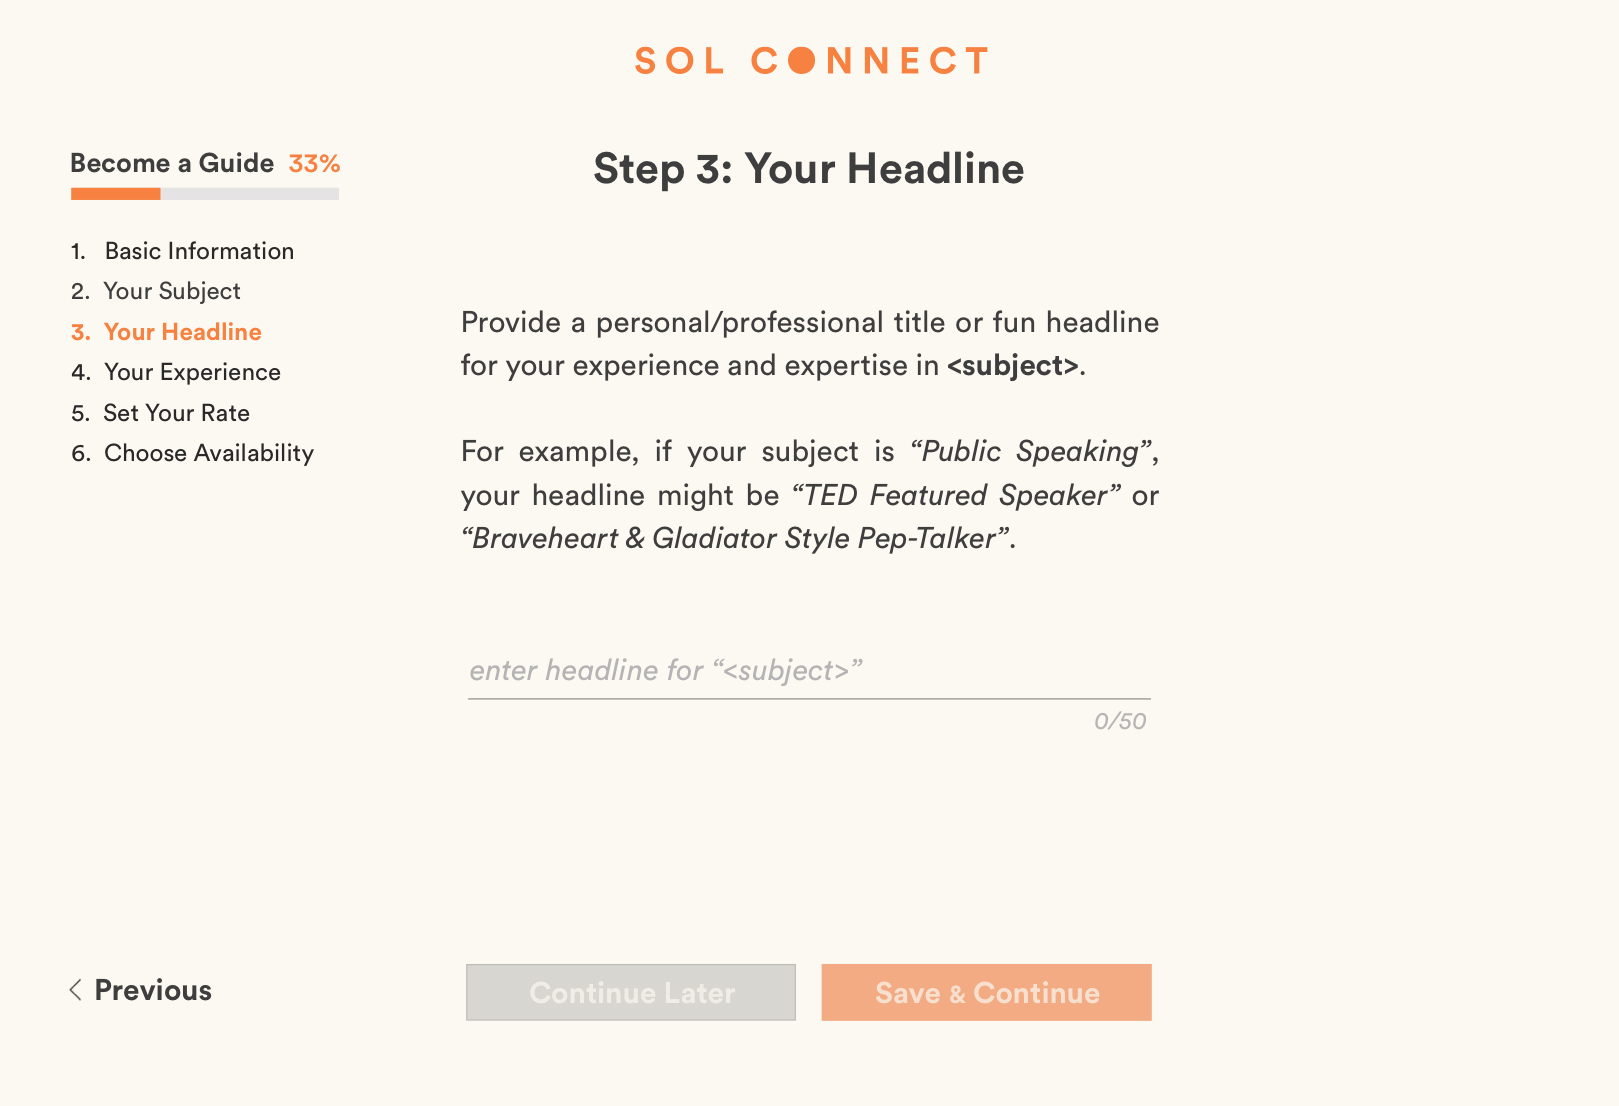Screen dimensions: 1619x1106
Task: Click the bold <subject> placeholder in instructions
Action: coord(1012,366)
